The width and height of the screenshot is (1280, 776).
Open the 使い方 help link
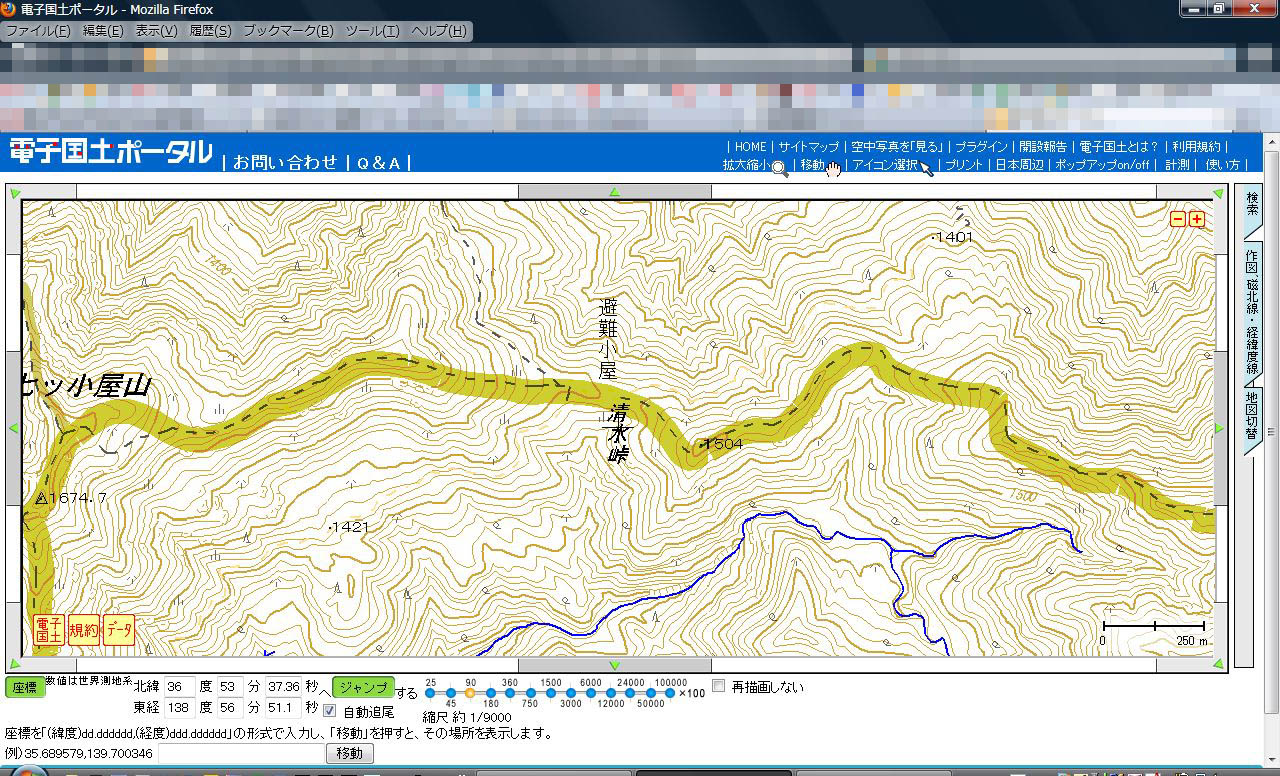[1222, 165]
